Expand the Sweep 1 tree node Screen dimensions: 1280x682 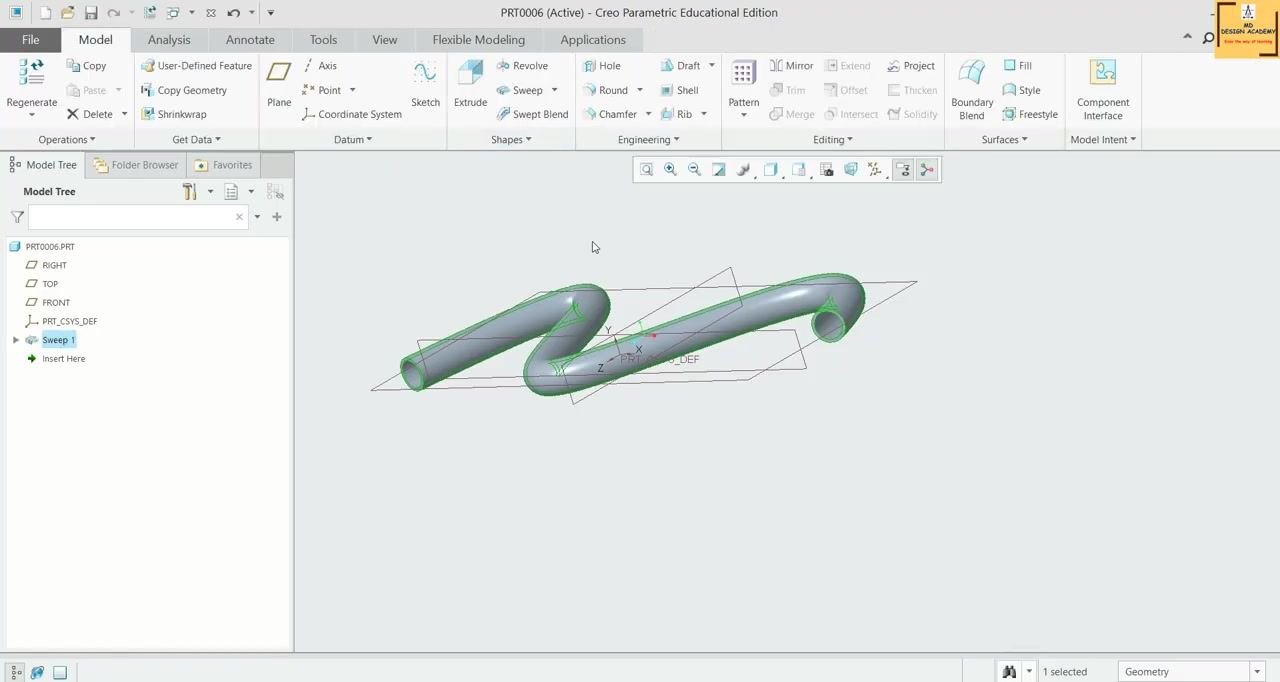(16, 340)
